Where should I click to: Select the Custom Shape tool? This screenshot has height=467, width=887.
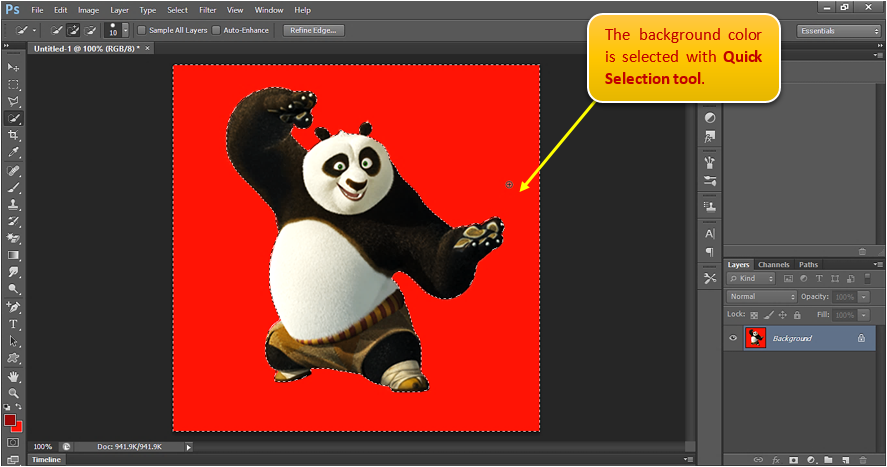click(x=13, y=358)
